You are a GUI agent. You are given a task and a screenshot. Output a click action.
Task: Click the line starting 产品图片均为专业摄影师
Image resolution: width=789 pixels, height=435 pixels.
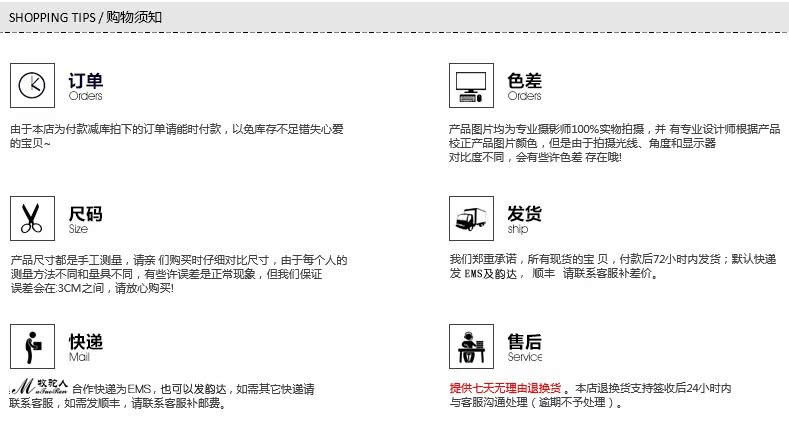(x=614, y=129)
